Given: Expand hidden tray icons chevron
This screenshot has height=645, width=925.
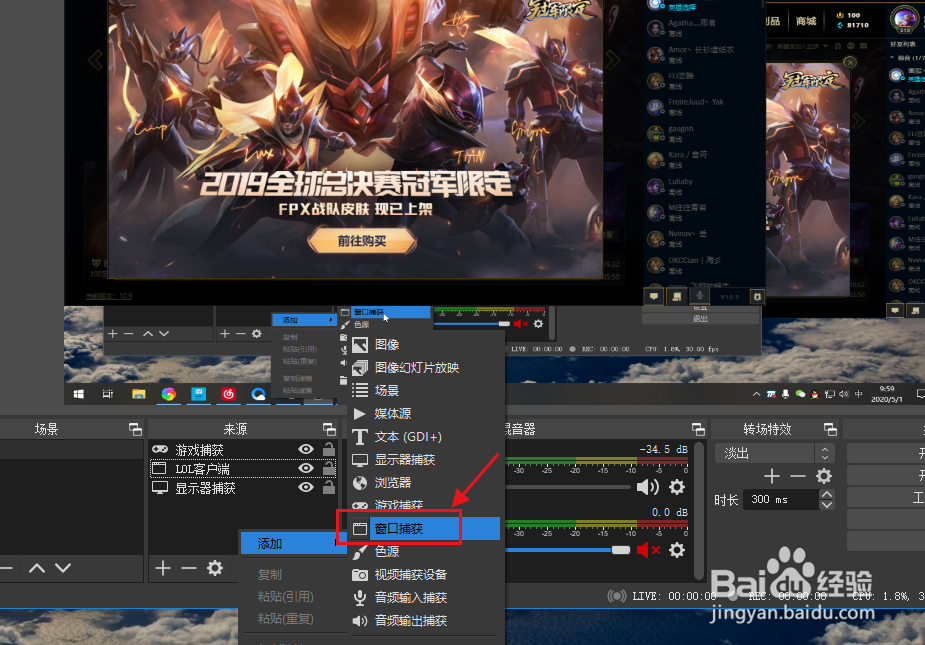Looking at the screenshot, I should click(x=756, y=394).
